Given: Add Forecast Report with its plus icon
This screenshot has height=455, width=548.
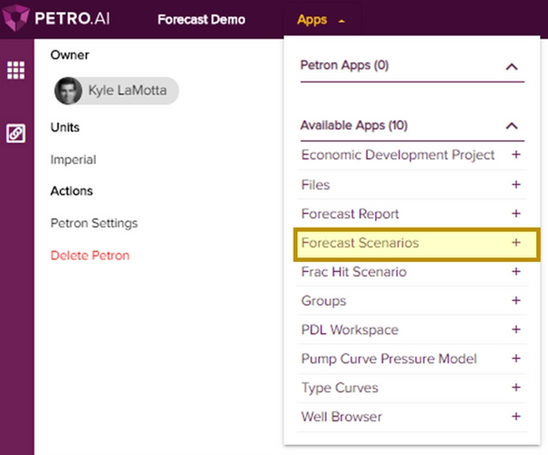Looking at the screenshot, I should pyautogui.click(x=516, y=214).
